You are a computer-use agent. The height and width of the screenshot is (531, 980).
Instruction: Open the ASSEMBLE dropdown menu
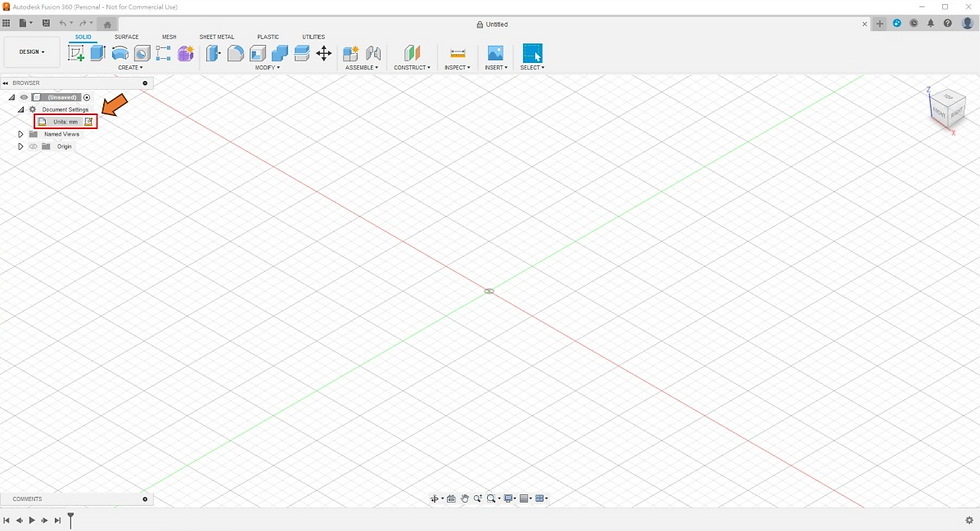(361, 67)
